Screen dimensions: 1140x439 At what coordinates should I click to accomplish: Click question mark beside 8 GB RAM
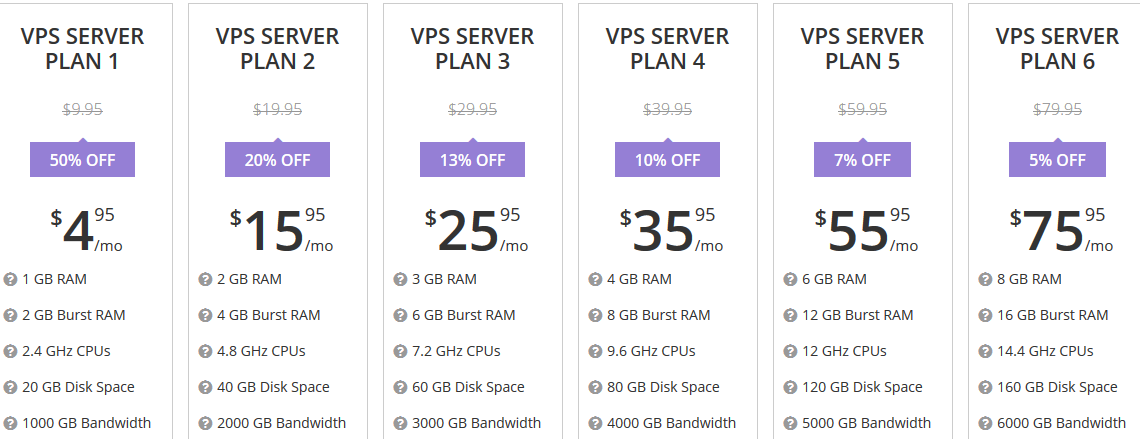pyautogui.click(x=984, y=279)
